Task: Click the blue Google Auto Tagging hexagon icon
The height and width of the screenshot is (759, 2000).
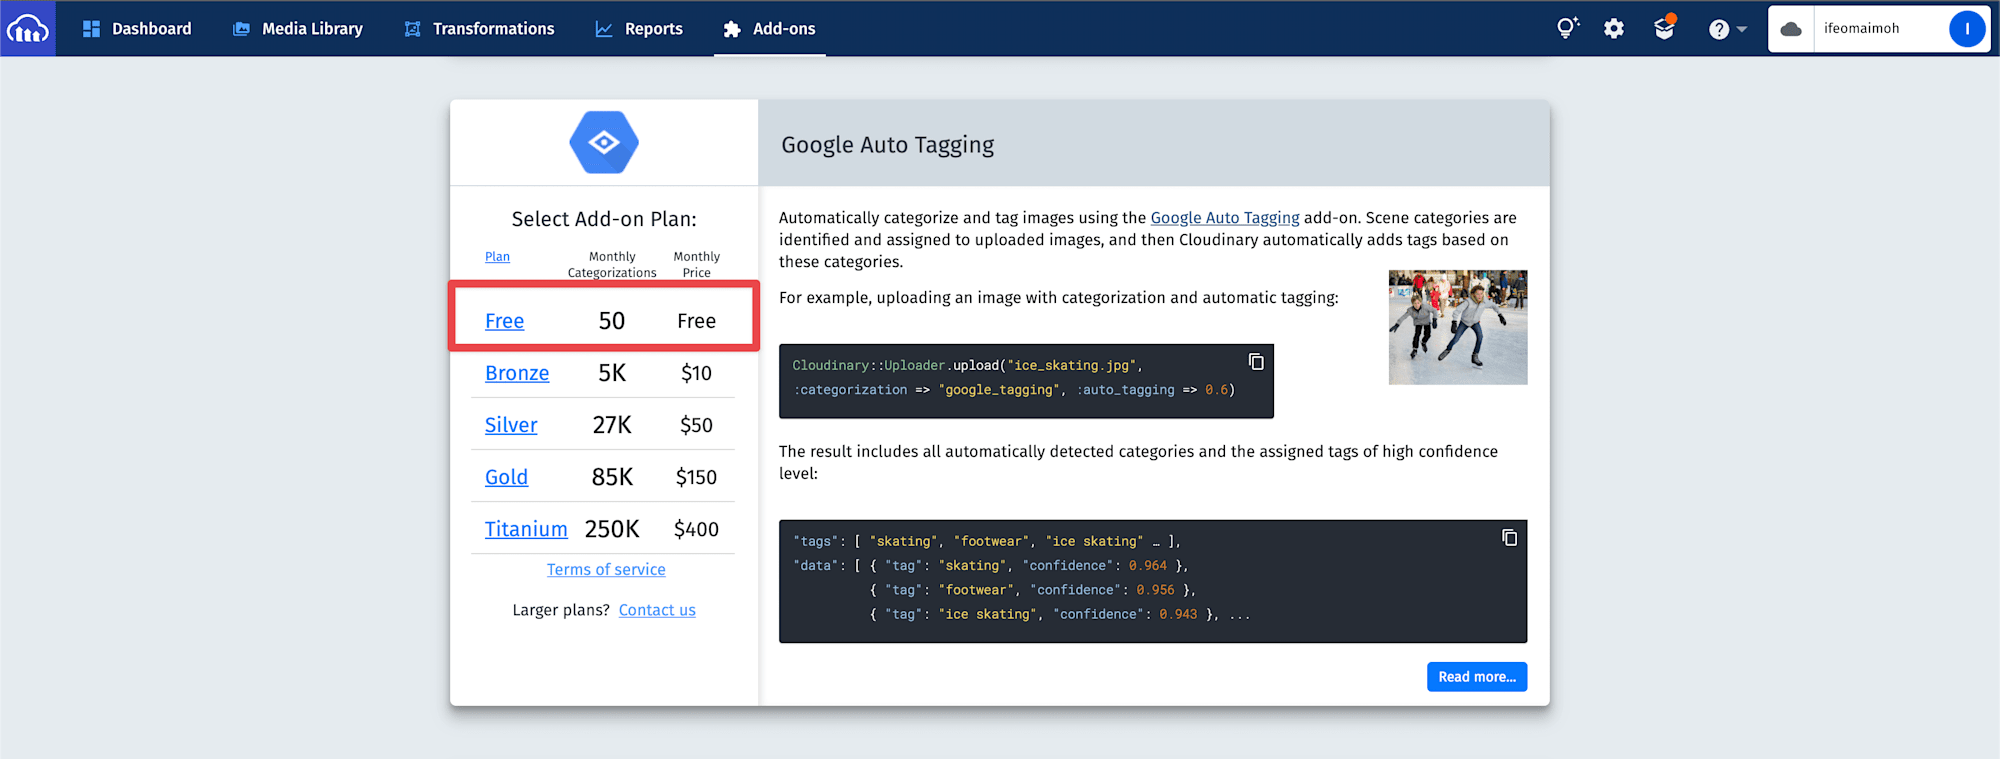Action: pyautogui.click(x=604, y=142)
